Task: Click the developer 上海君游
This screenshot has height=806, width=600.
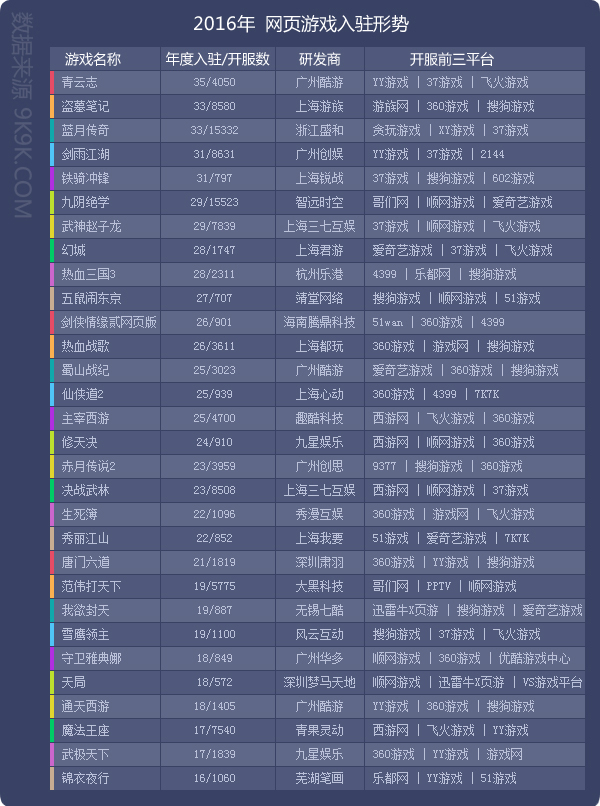Action: (319, 250)
